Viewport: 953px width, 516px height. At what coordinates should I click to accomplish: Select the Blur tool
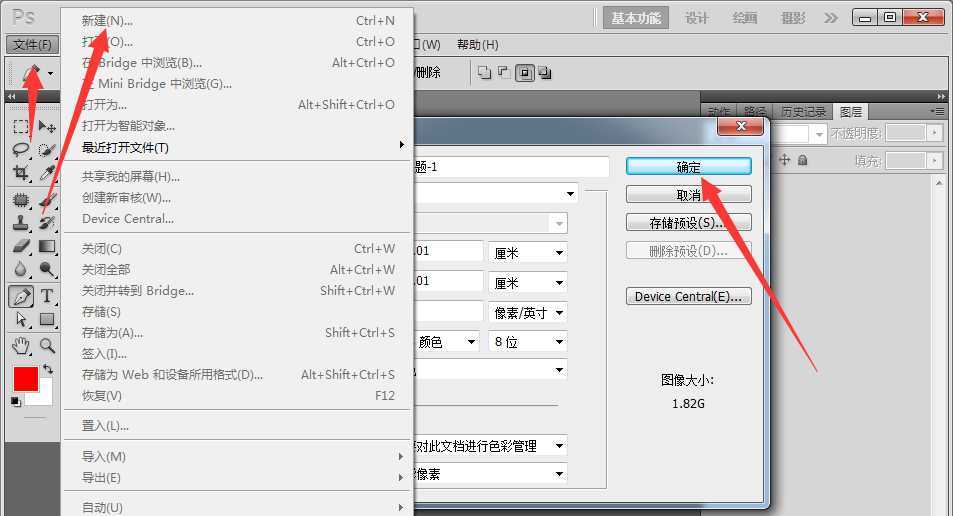21,269
